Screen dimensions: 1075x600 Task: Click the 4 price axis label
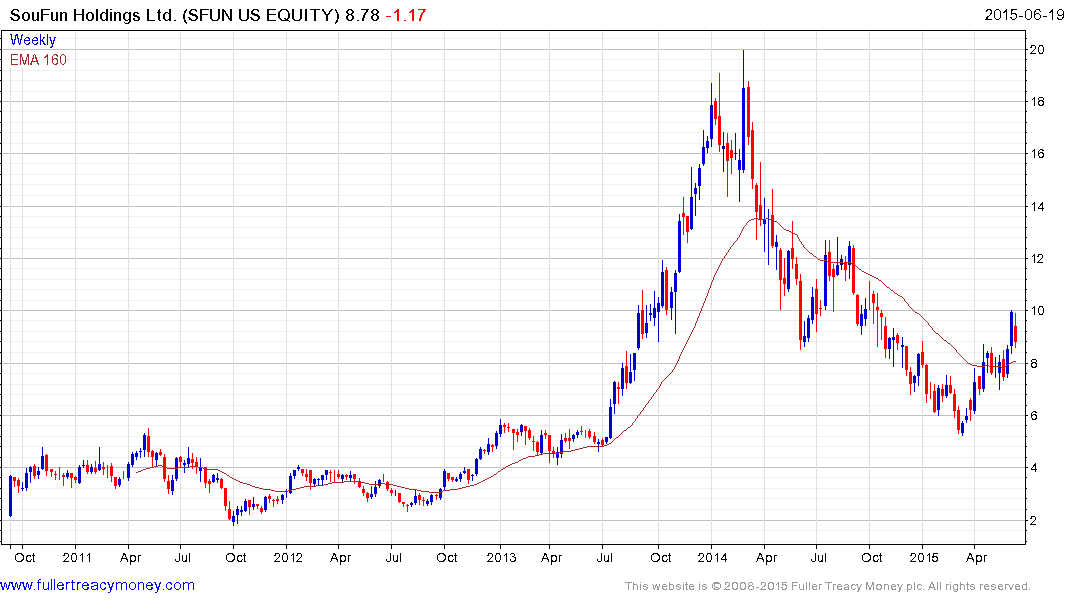(x=1034, y=468)
